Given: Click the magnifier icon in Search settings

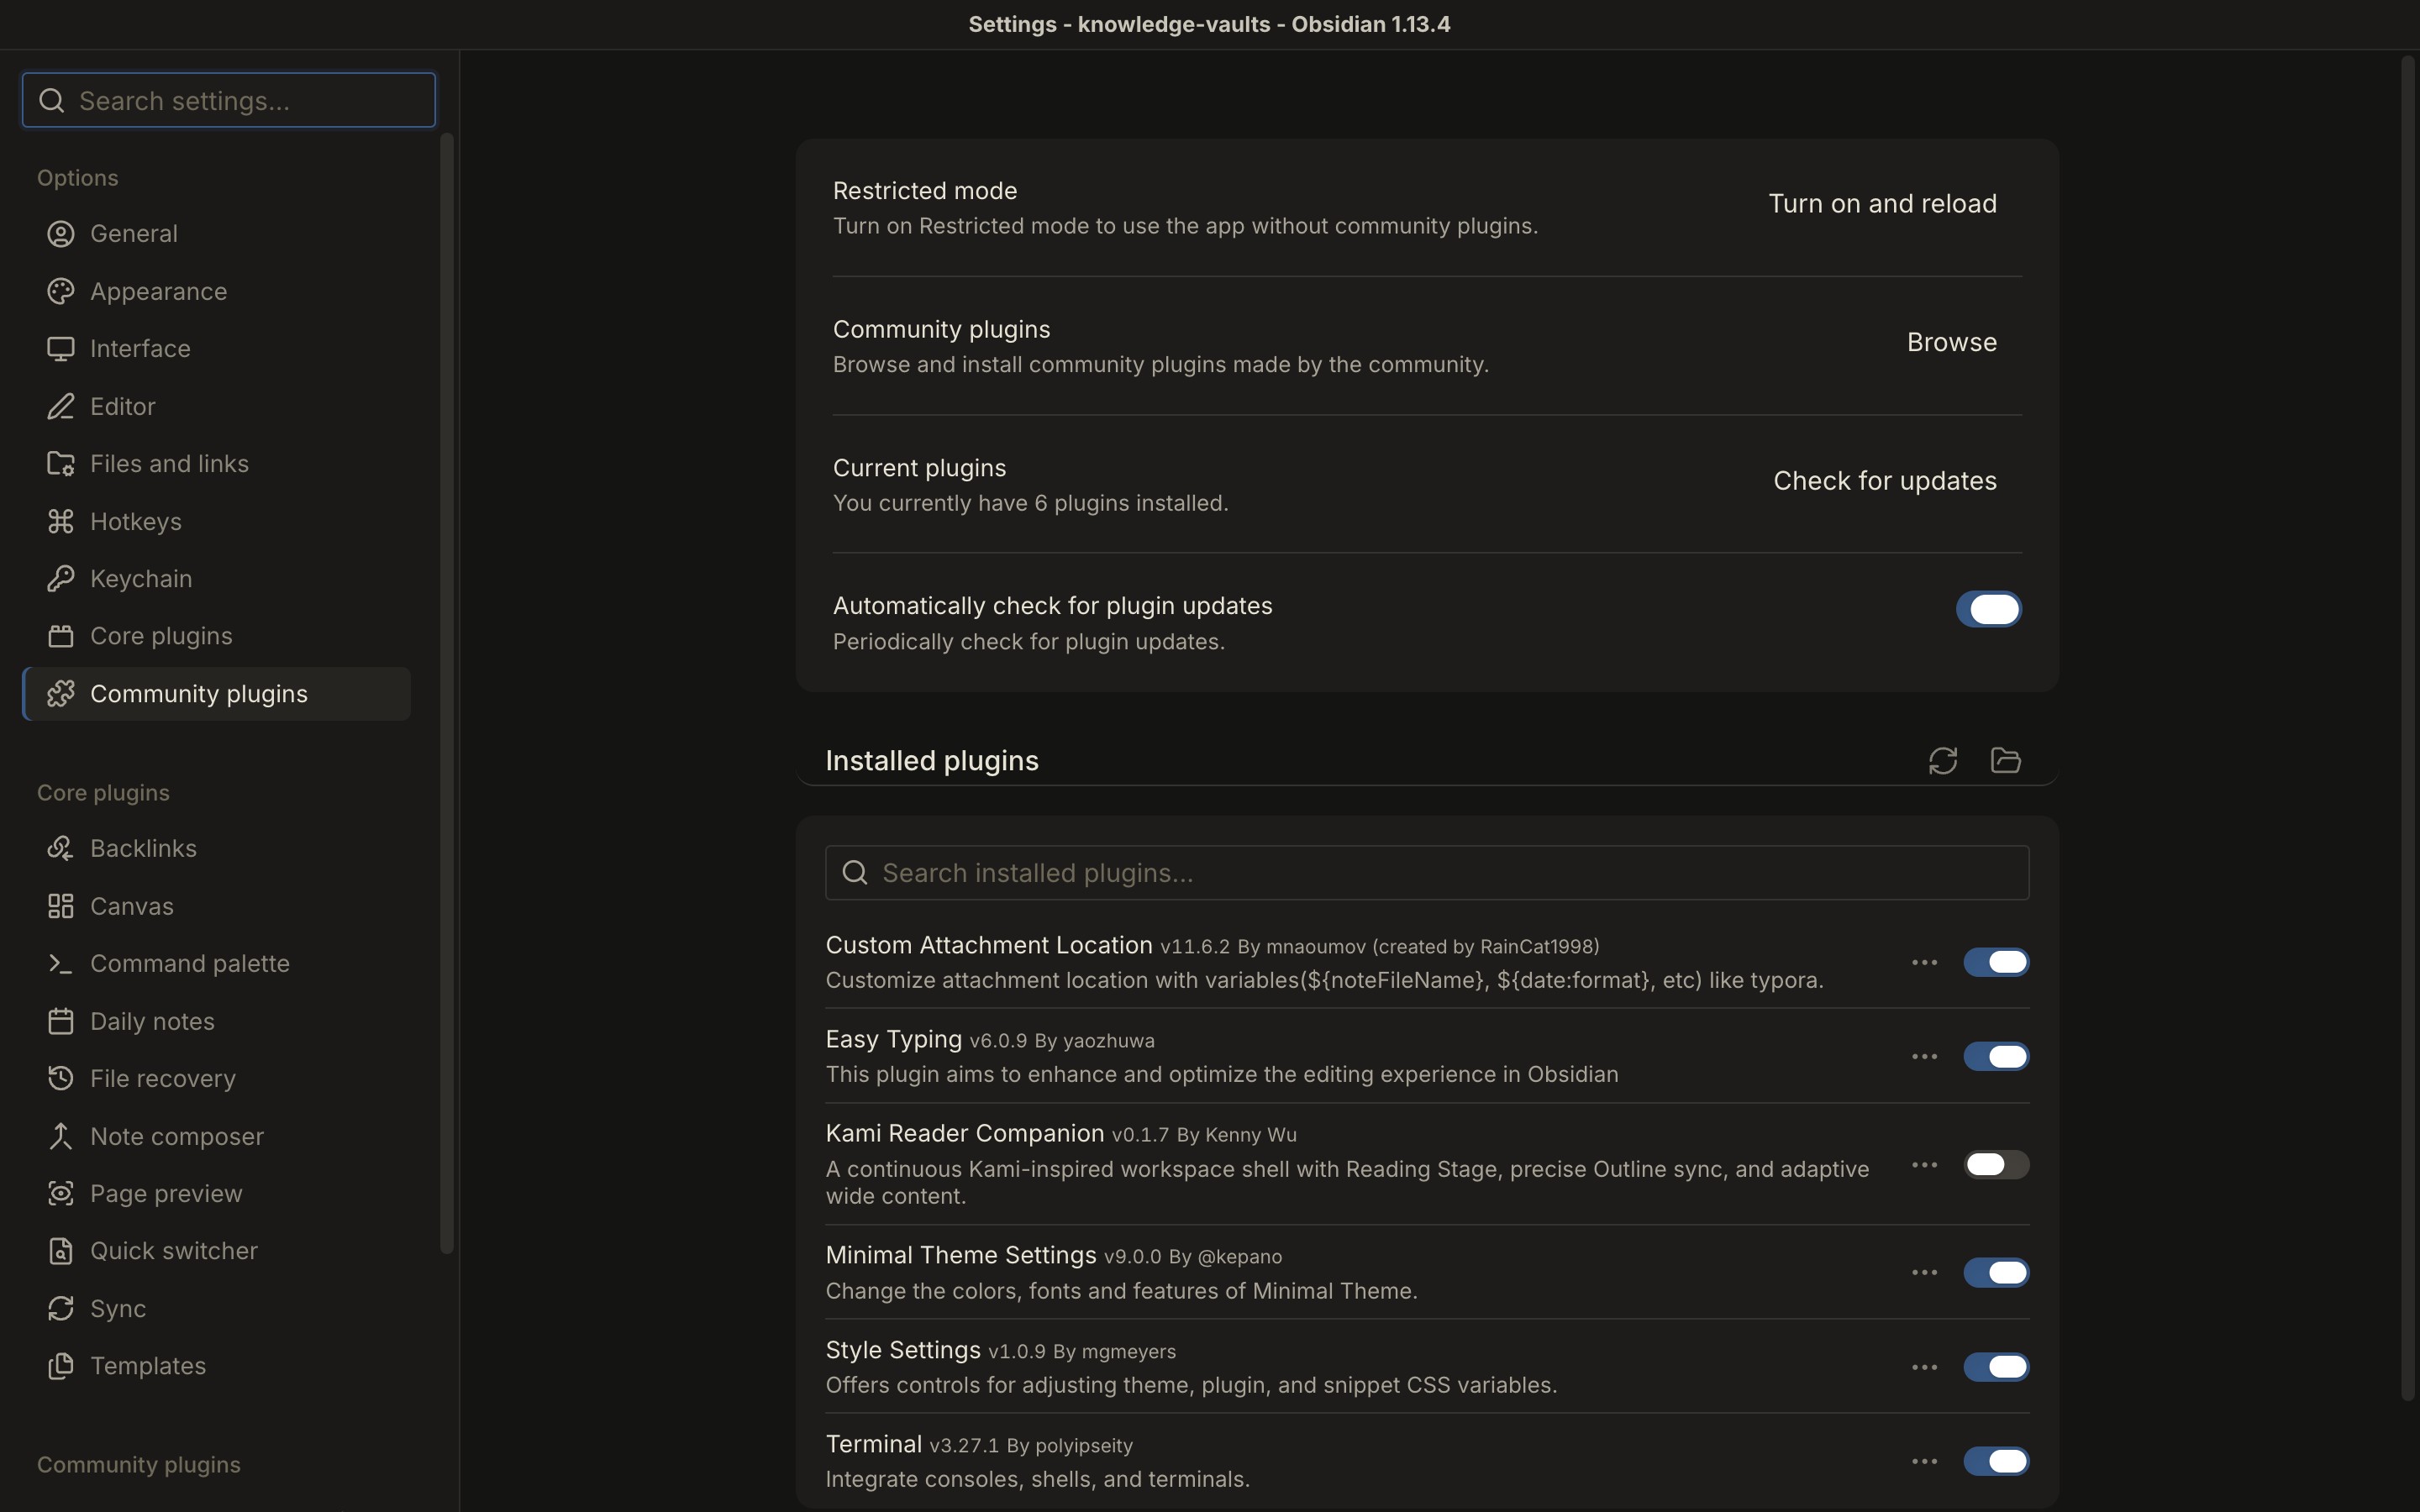Looking at the screenshot, I should (x=52, y=101).
